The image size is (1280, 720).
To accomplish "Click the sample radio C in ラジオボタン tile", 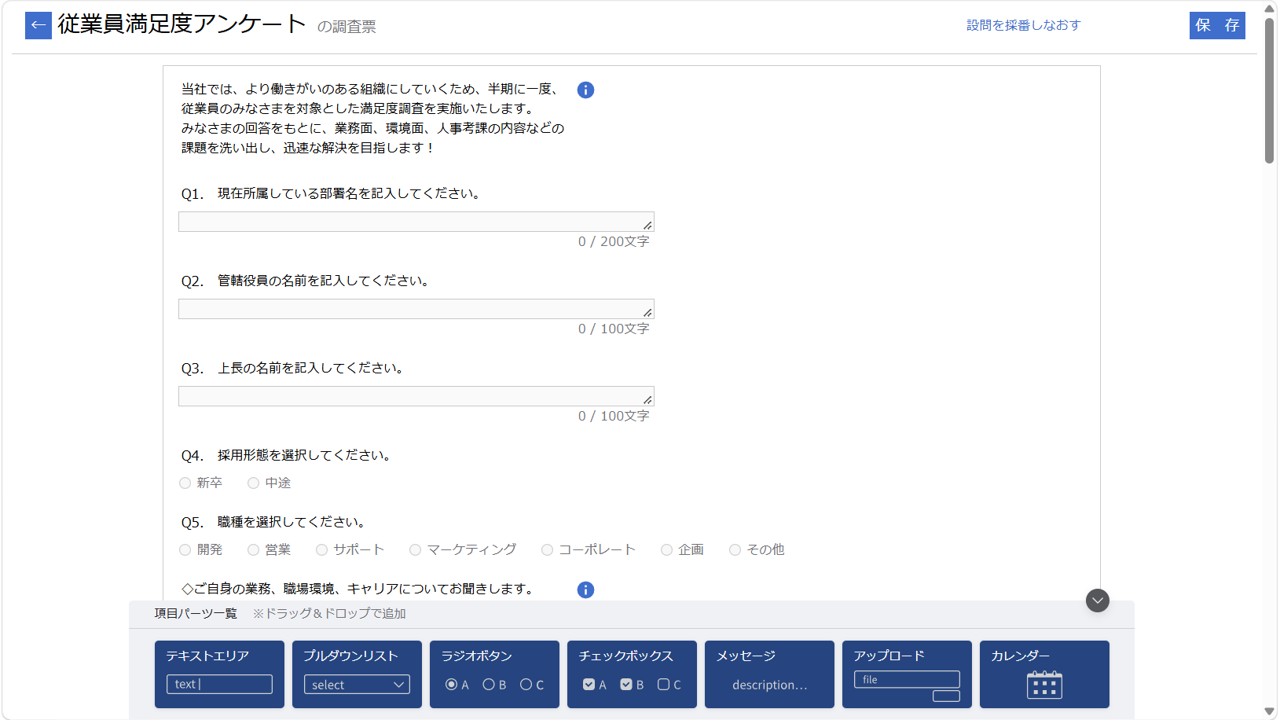I will [x=526, y=685].
